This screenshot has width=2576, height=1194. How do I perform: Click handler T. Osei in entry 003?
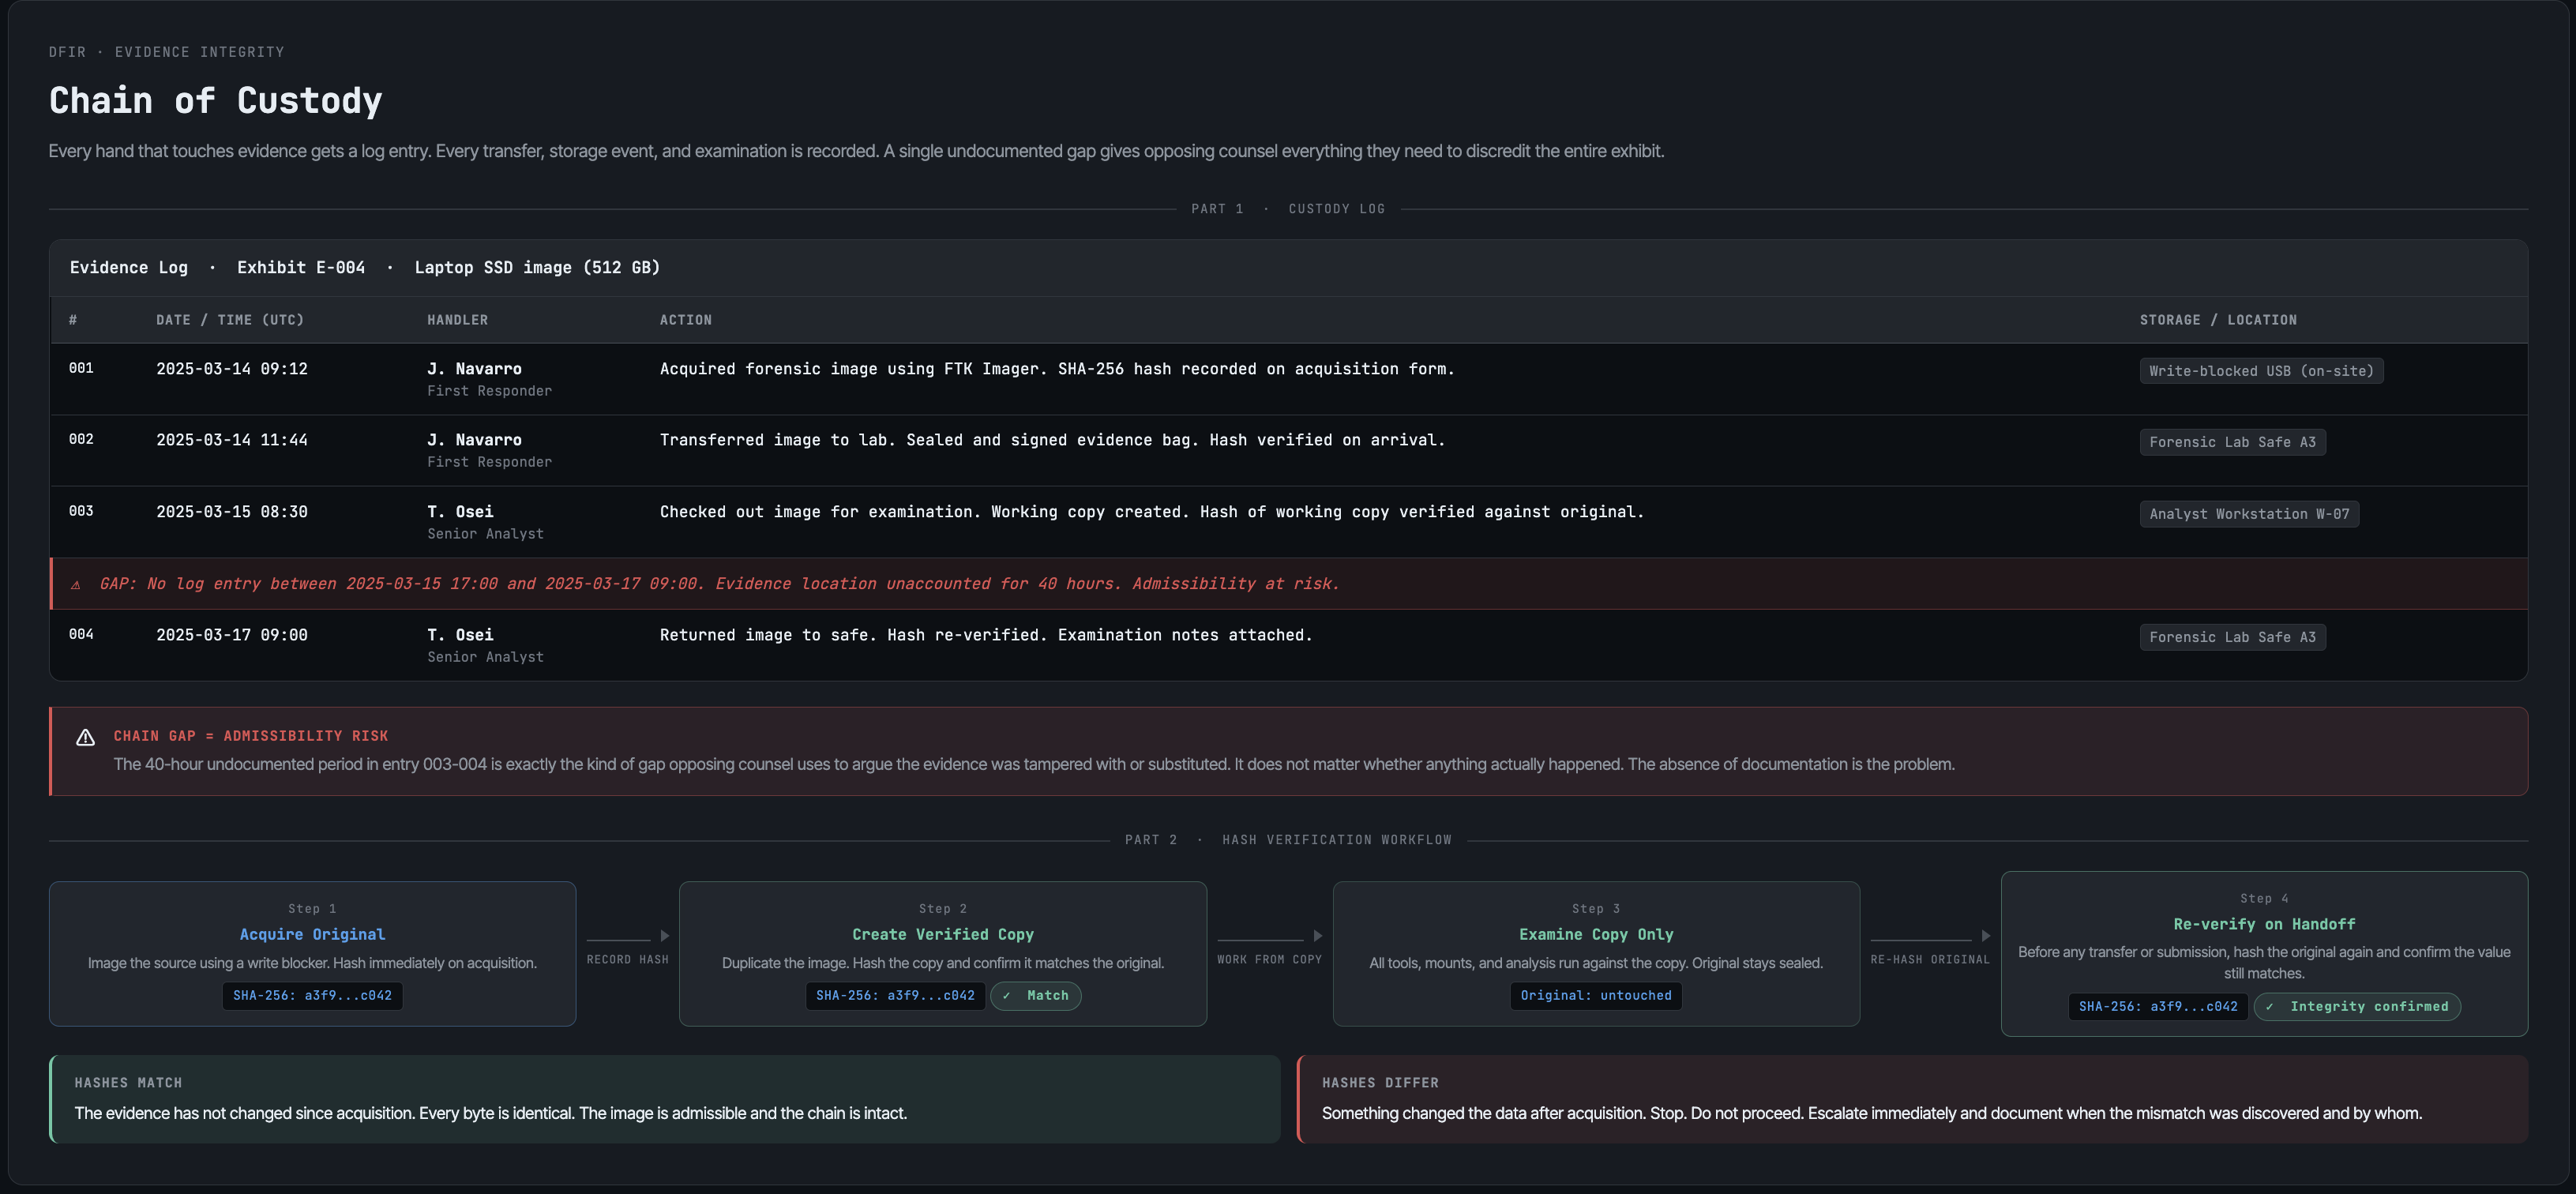(x=460, y=512)
